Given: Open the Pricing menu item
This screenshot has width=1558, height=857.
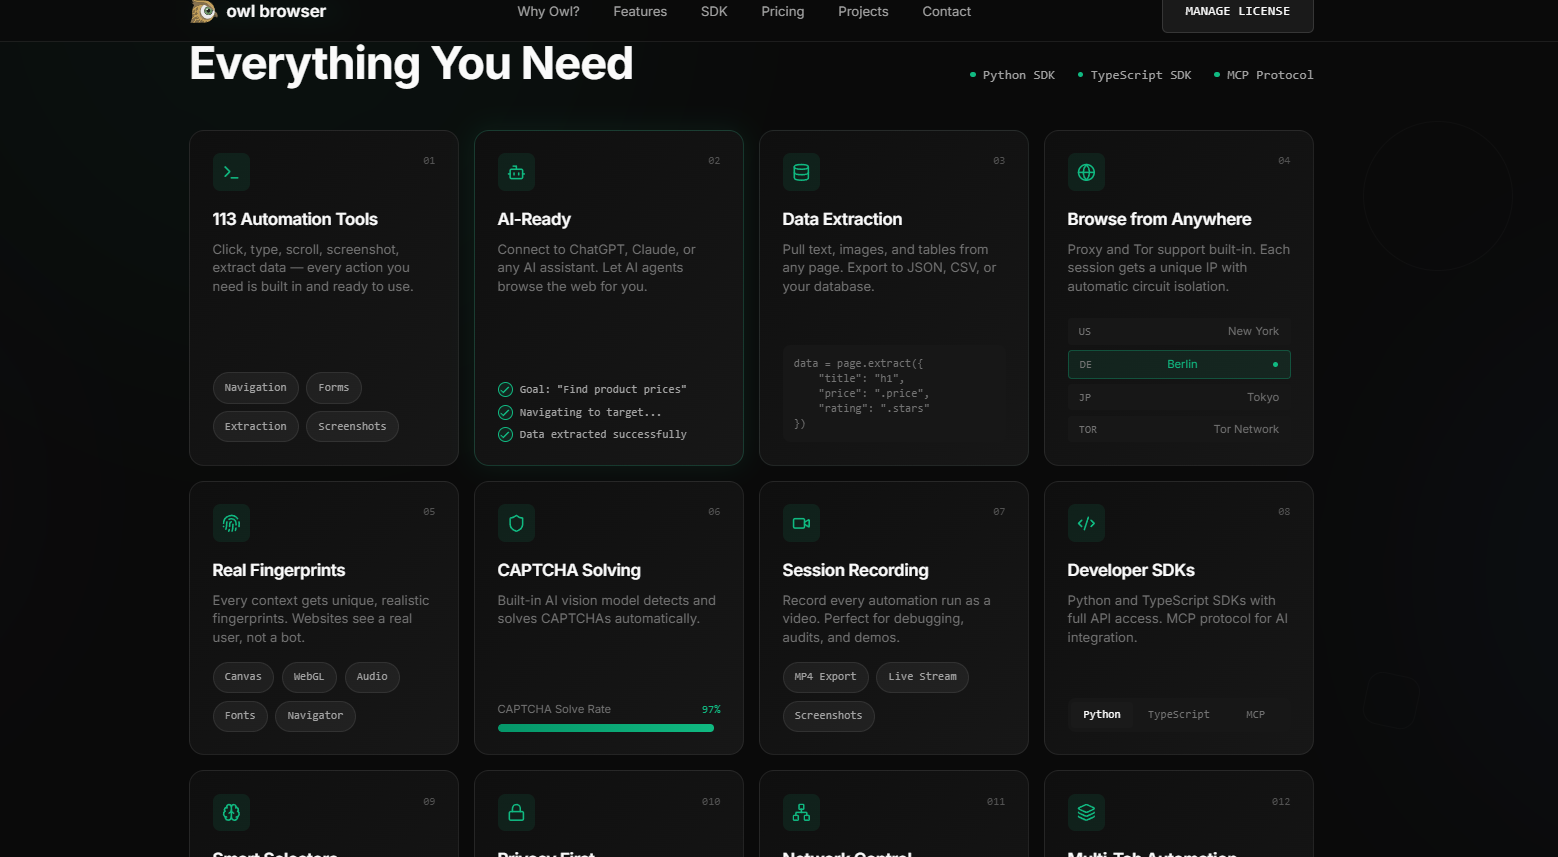Looking at the screenshot, I should pos(782,12).
